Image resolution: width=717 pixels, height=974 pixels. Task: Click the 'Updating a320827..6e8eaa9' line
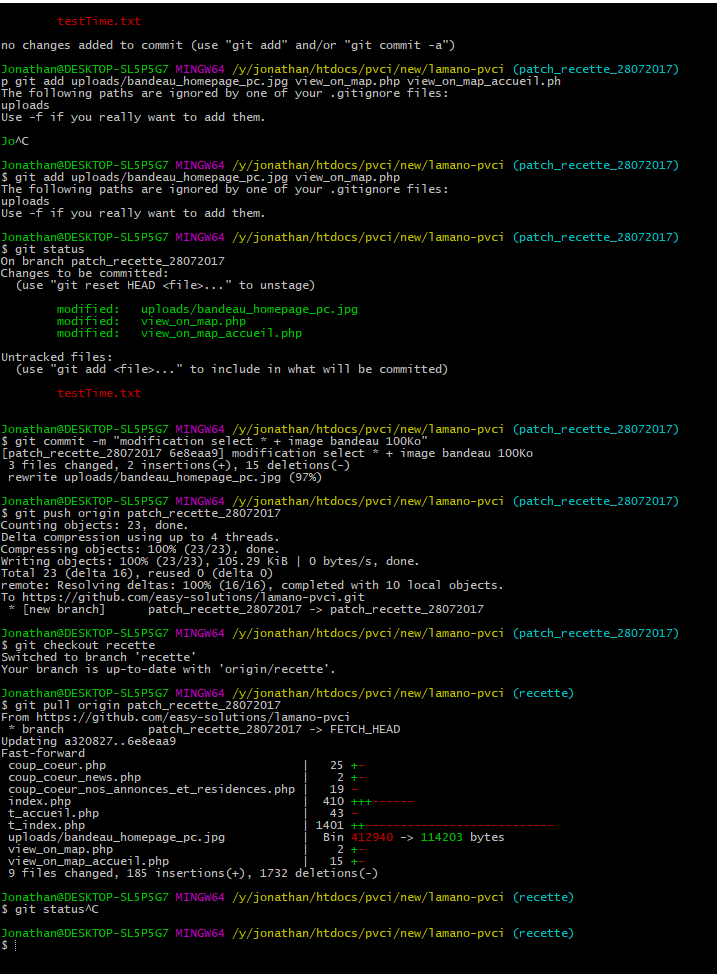(x=89, y=741)
